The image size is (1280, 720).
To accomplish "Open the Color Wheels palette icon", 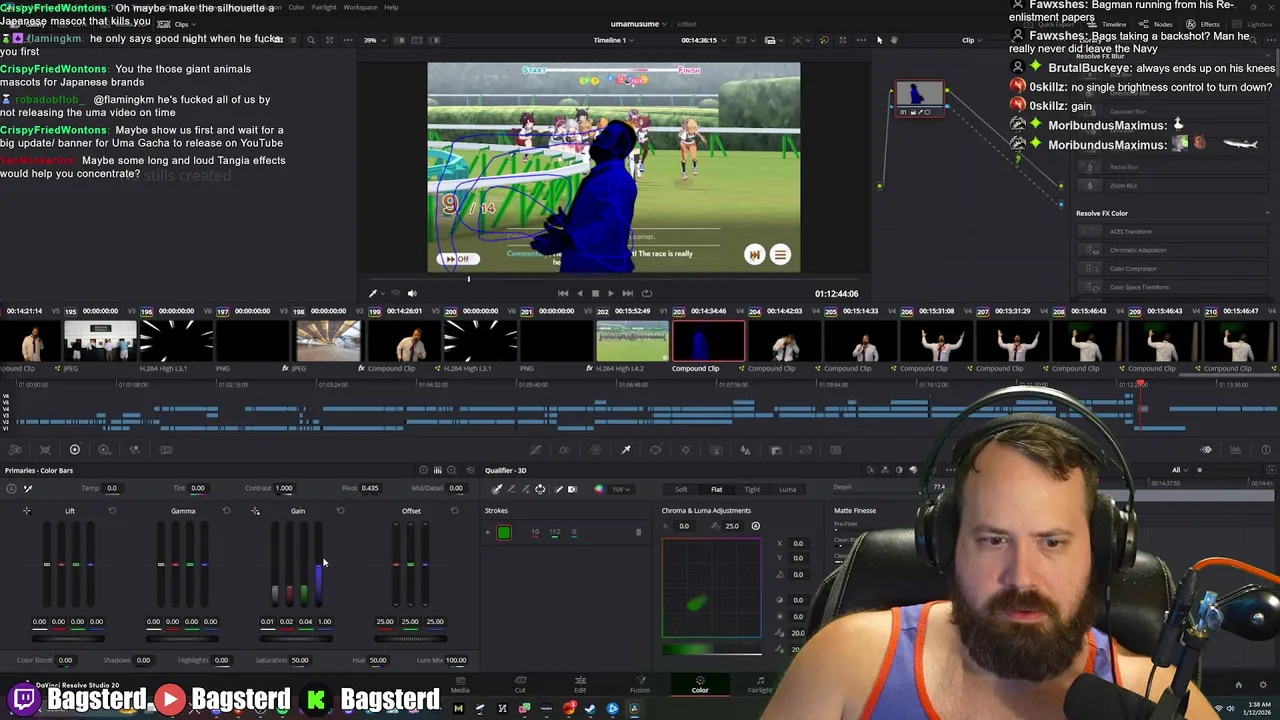I will click(x=74, y=450).
